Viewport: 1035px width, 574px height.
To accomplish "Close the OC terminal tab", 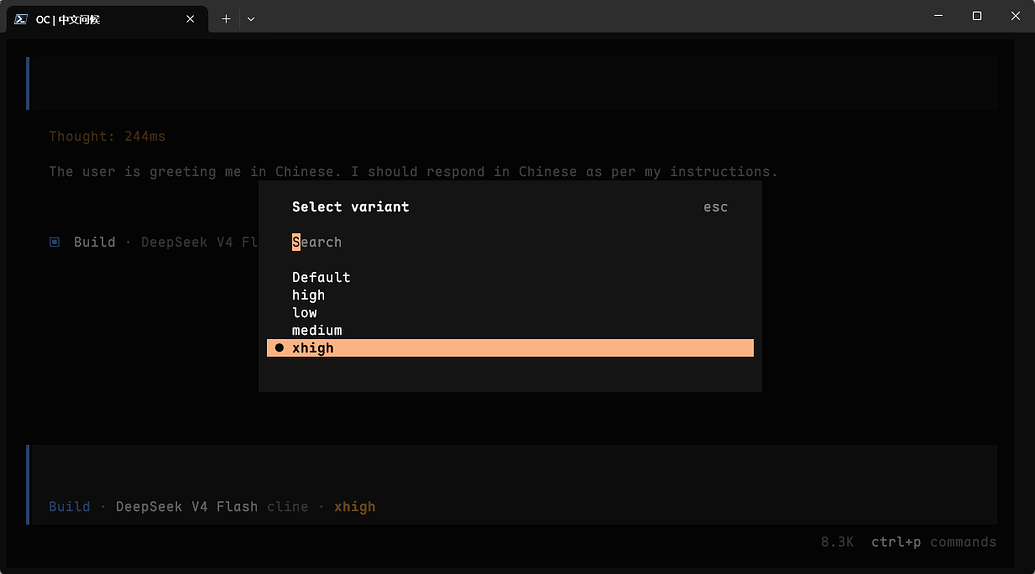I will coord(190,19).
